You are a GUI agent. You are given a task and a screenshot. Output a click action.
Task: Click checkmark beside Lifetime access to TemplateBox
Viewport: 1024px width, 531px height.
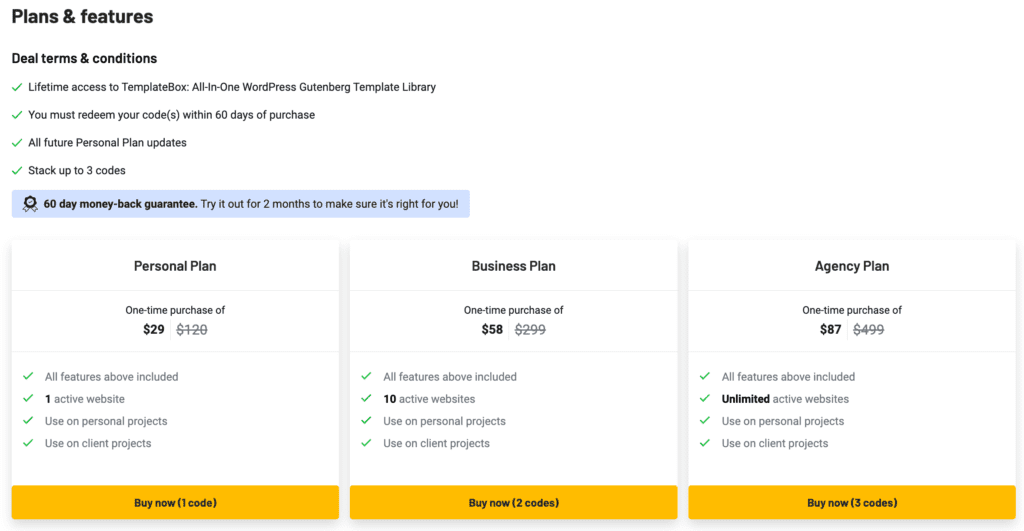[17, 87]
